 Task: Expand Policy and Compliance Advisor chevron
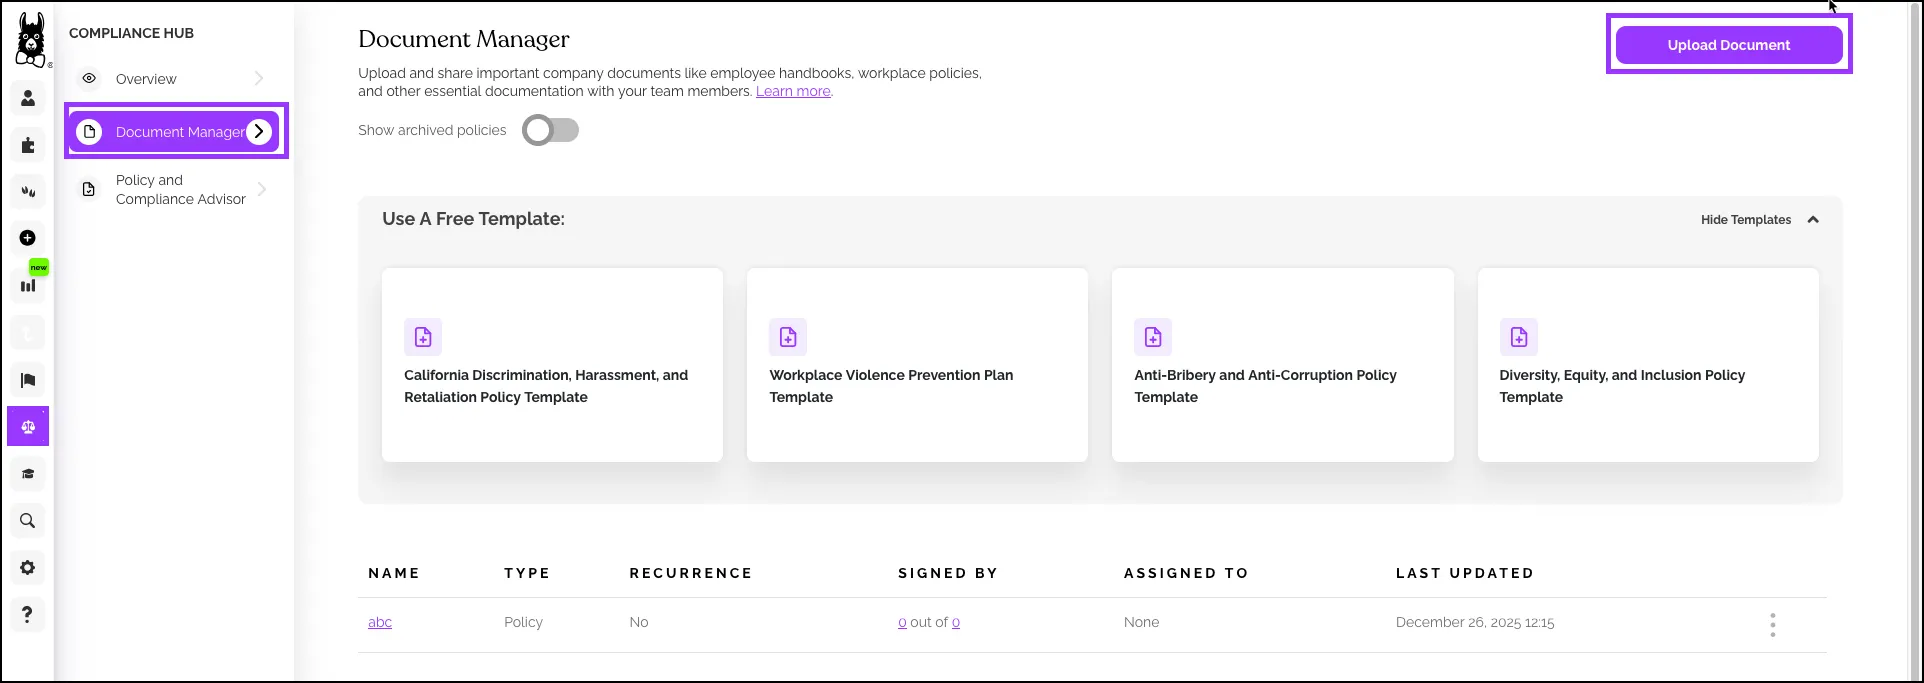click(261, 189)
